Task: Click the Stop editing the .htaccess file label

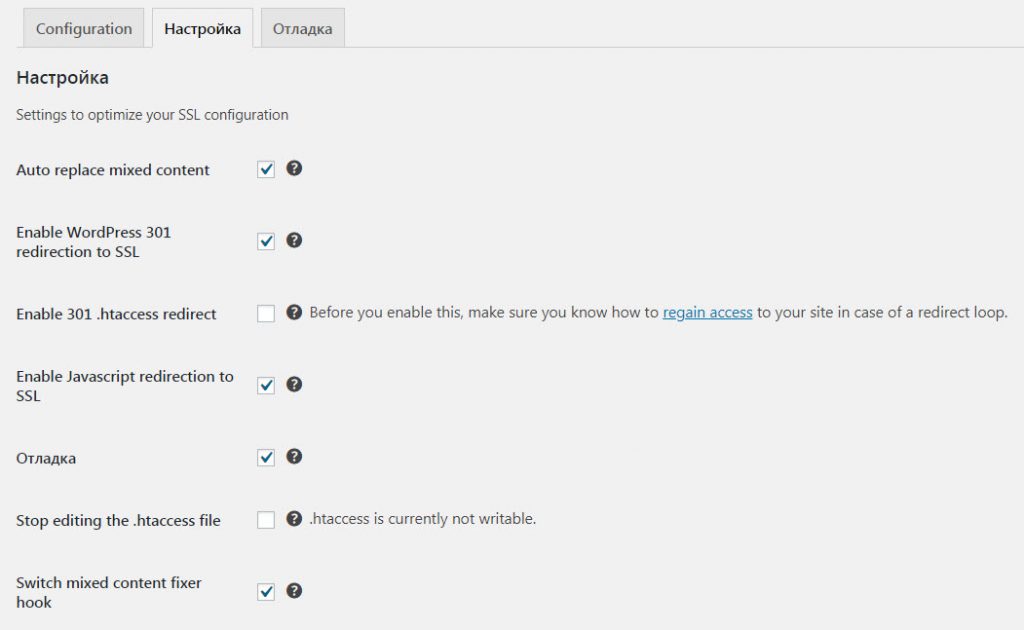Action: [118, 521]
